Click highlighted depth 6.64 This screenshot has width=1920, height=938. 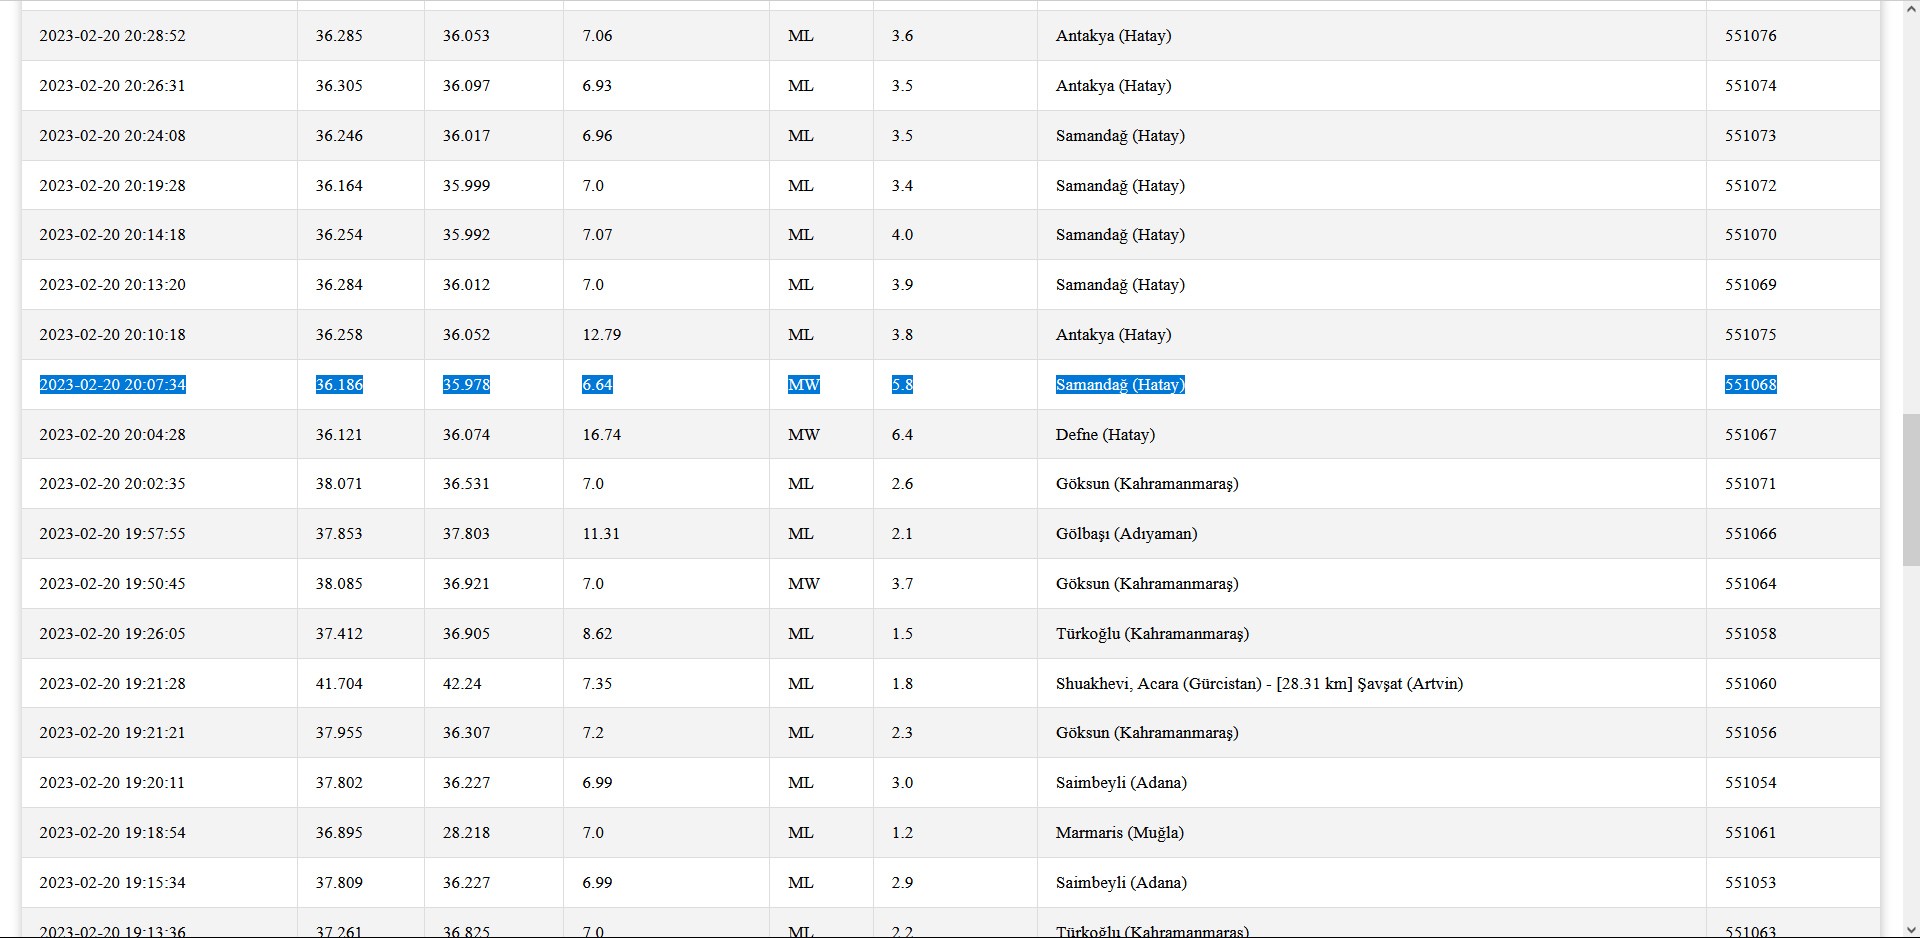597,385
